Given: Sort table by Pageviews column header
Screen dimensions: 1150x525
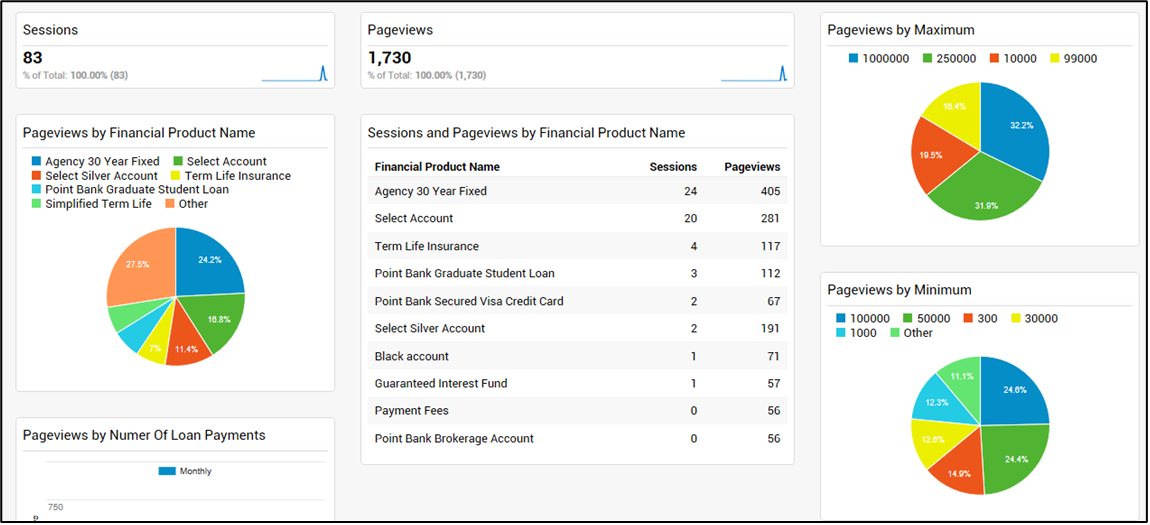Looking at the screenshot, I should click(752, 167).
